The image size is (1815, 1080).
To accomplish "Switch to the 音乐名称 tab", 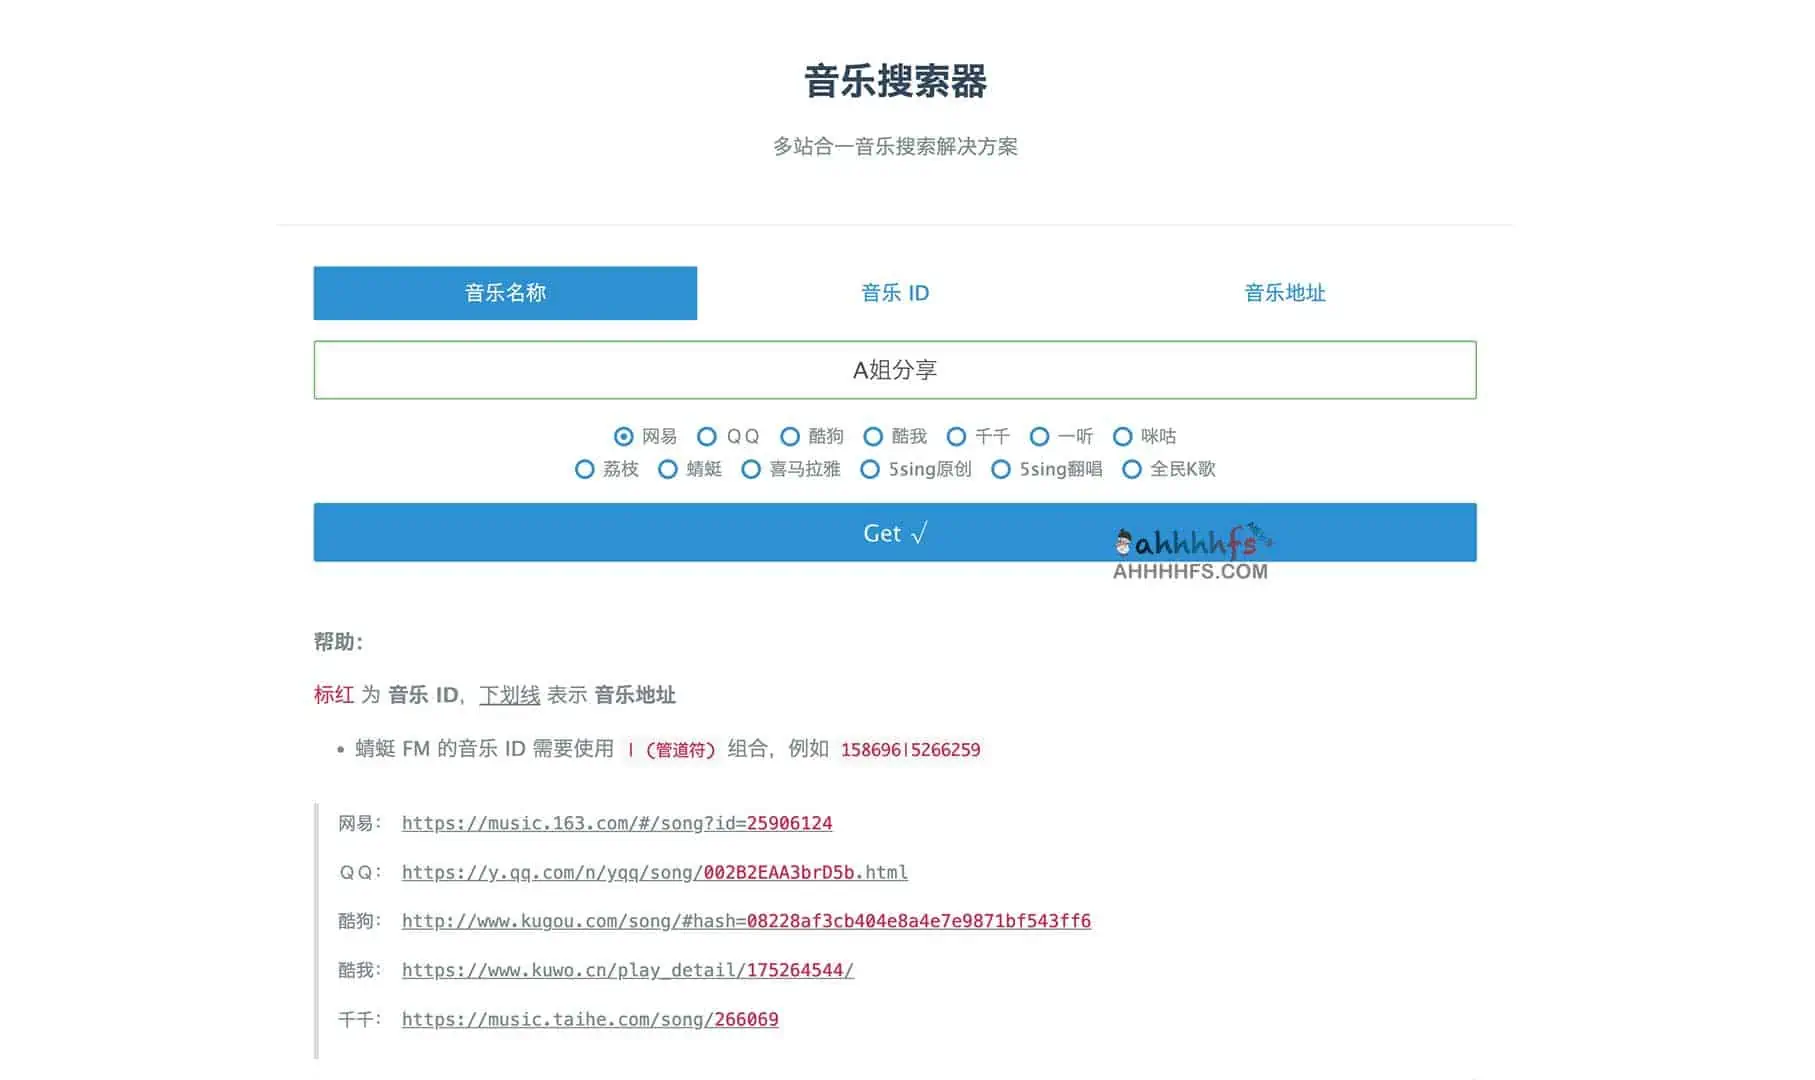I will click(x=505, y=293).
